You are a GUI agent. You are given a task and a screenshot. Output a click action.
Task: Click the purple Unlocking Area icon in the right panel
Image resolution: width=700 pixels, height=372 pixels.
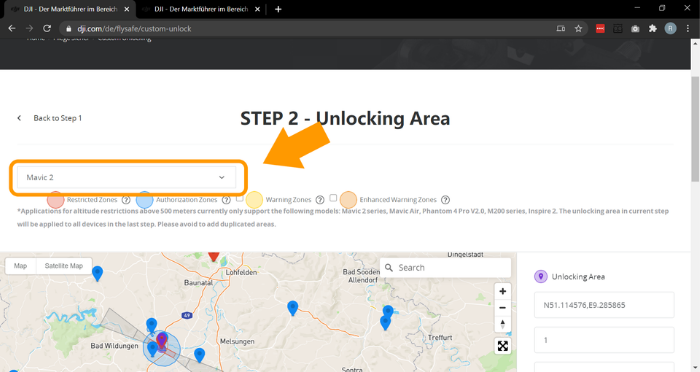pos(541,276)
